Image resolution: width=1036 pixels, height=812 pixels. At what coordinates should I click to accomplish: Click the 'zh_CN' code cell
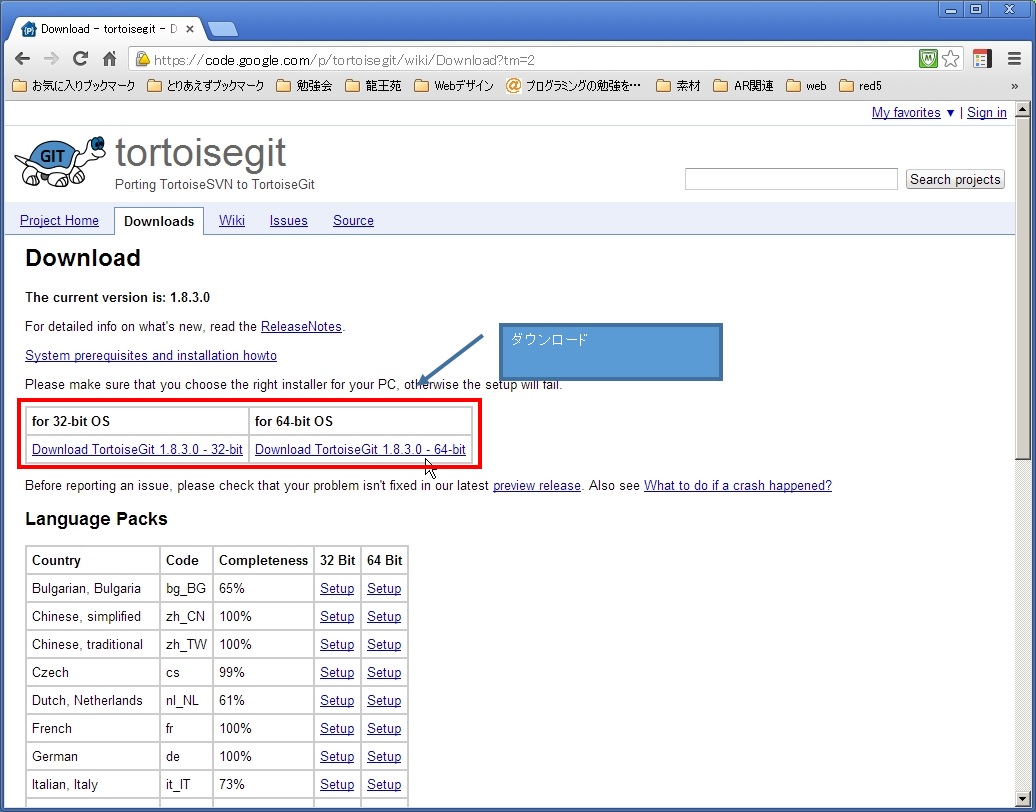click(186, 616)
